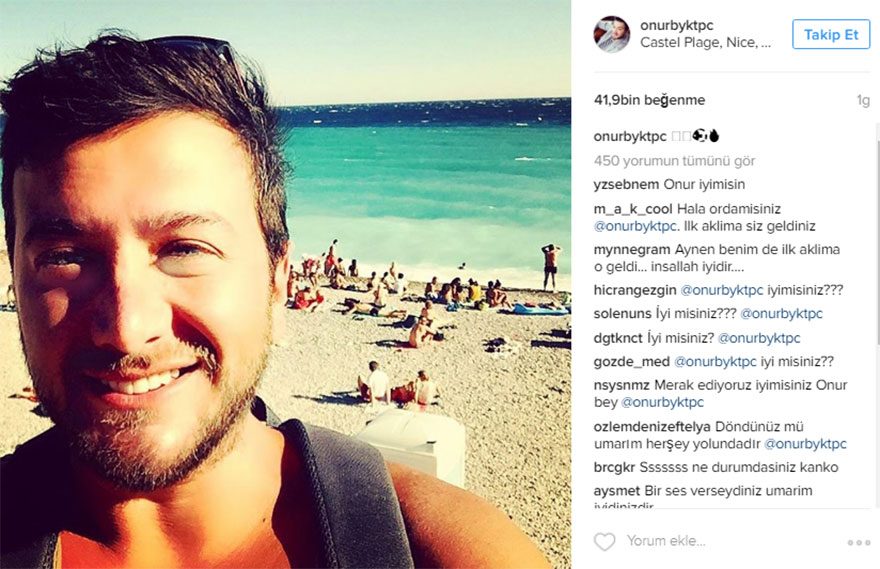Open onurbyktpc profile picture avatar
The width and height of the screenshot is (880, 569).
click(x=612, y=34)
